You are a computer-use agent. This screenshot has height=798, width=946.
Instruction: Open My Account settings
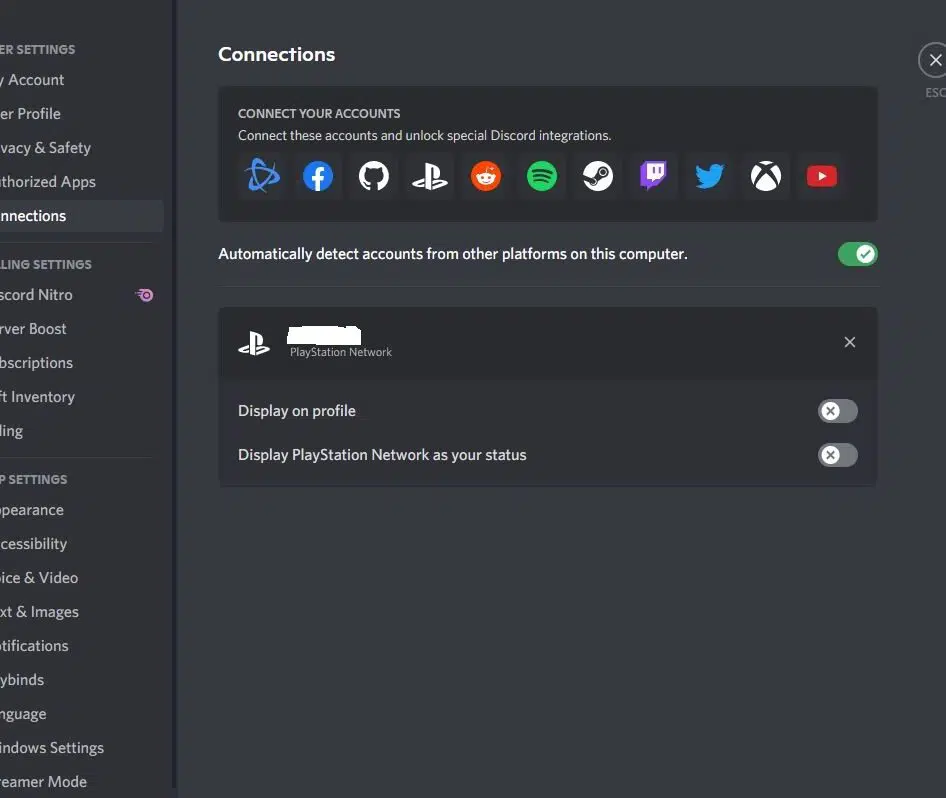pos(79,80)
